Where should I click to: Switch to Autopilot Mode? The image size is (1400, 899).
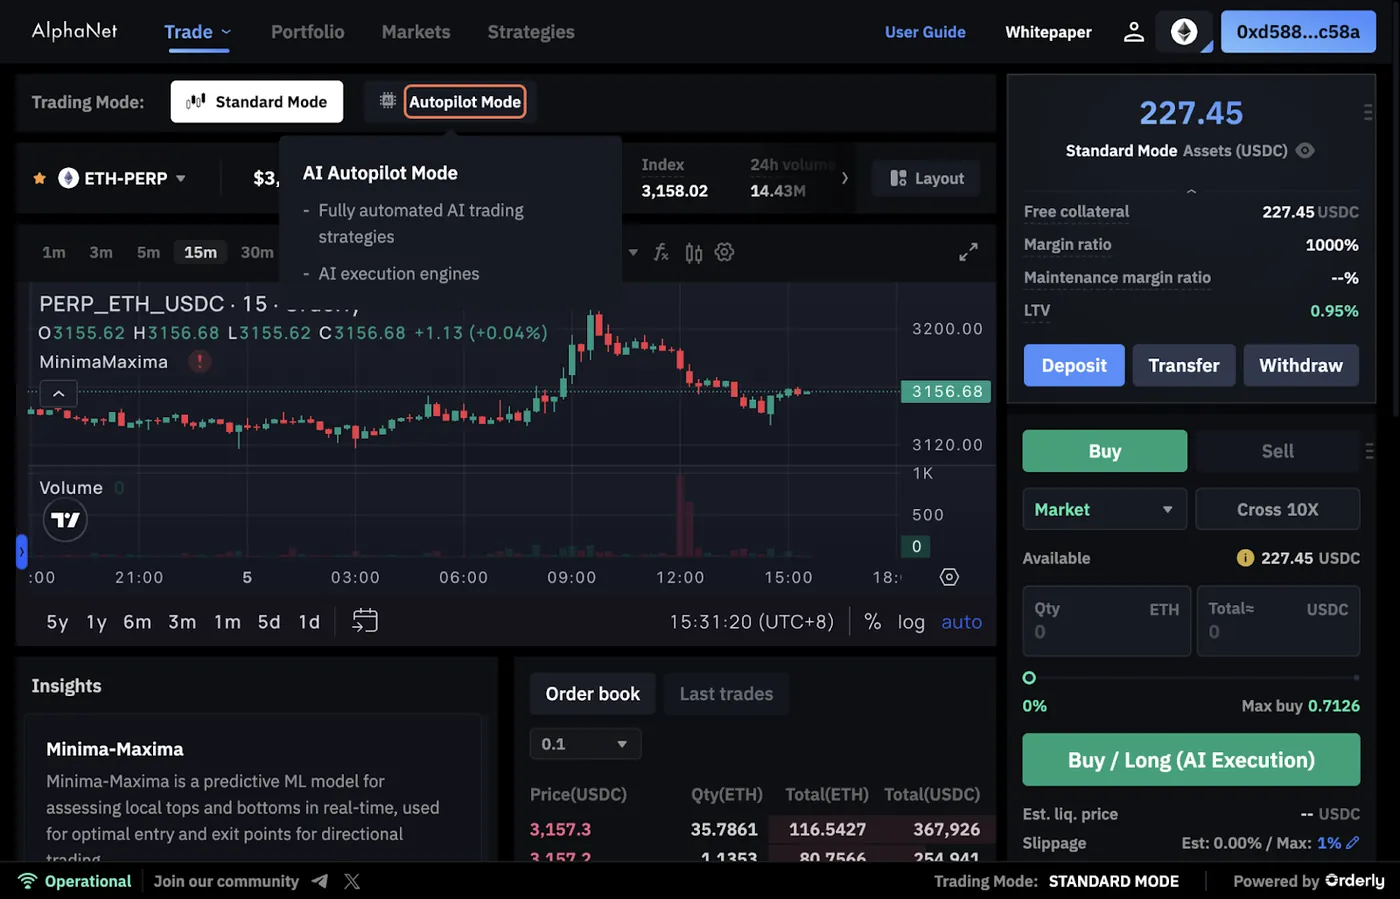click(465, 102)
